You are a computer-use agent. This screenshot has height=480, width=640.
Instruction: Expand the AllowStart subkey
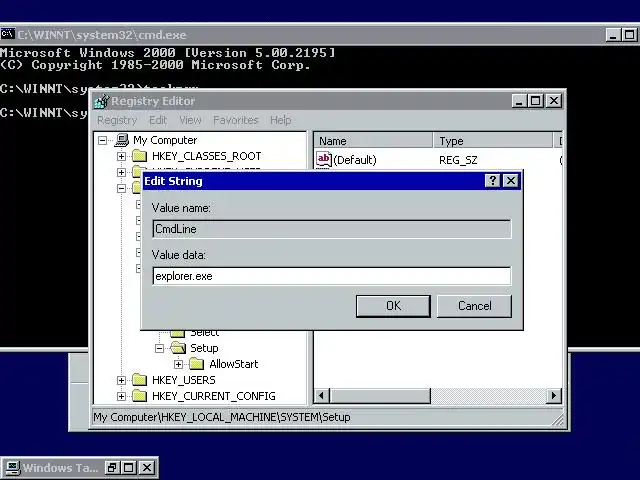click(178, 364)
